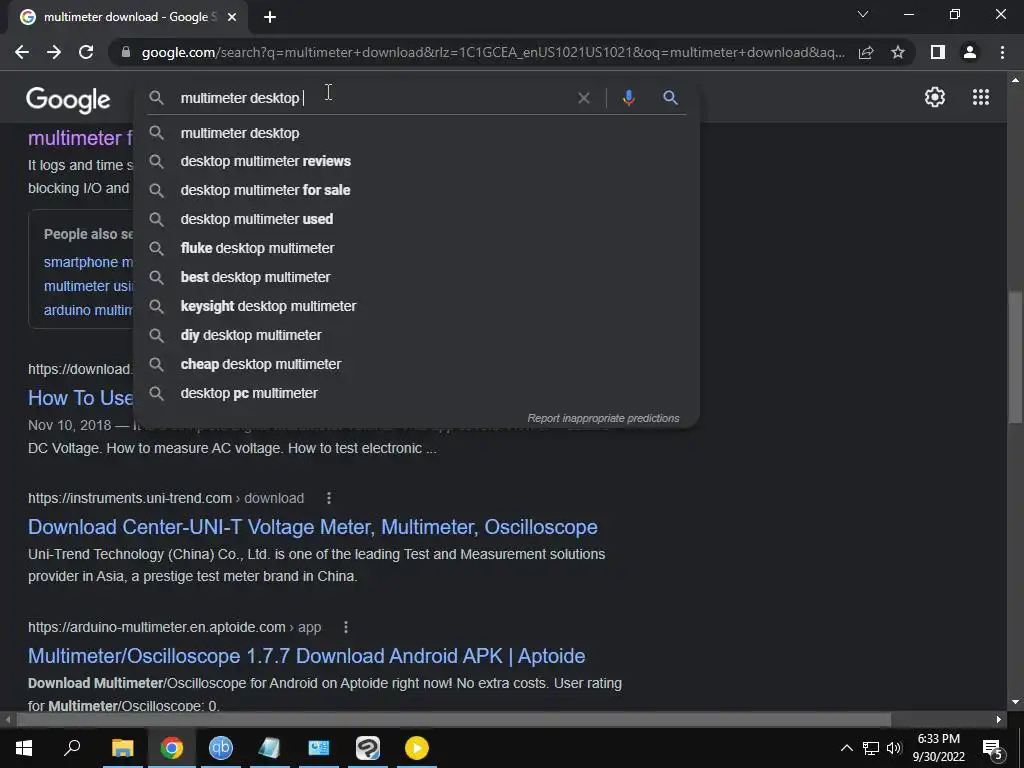
Task: Click horizontal scrollbar thumb
Action: (x=454, y=720)
